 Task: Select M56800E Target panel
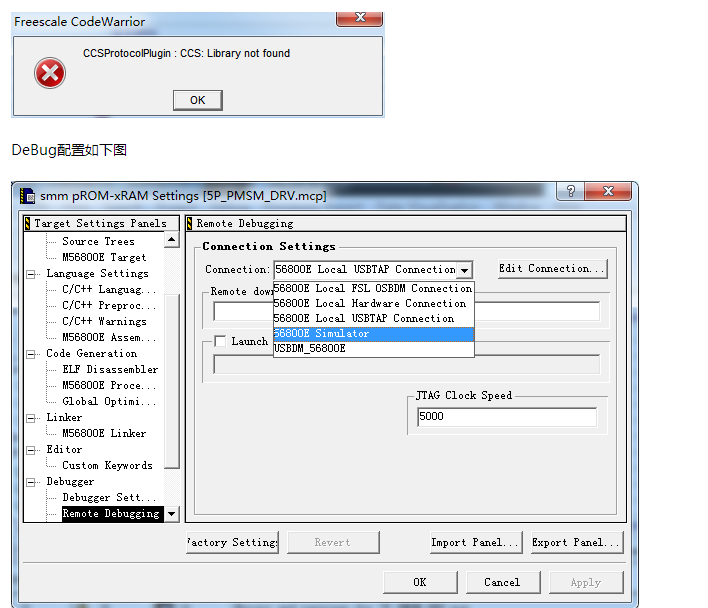tap(104, 257)
